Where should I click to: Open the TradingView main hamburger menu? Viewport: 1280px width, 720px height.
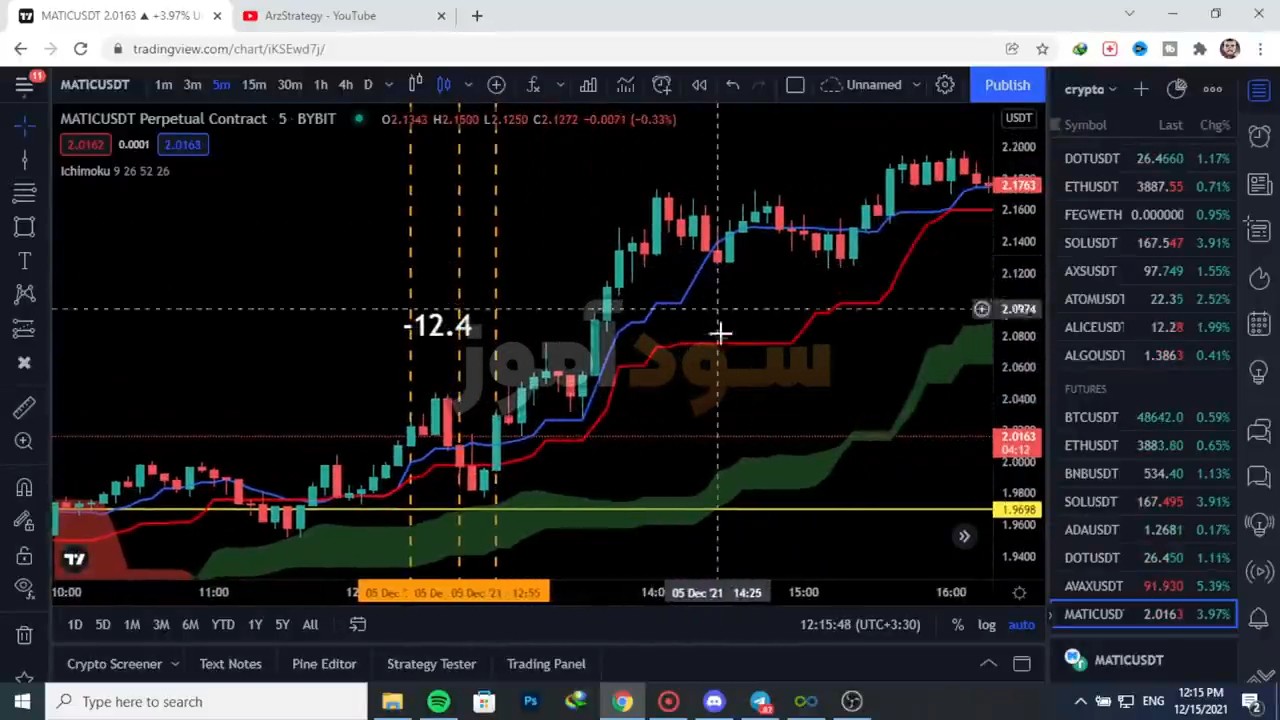pyautogui.click(x=24, y=85)
